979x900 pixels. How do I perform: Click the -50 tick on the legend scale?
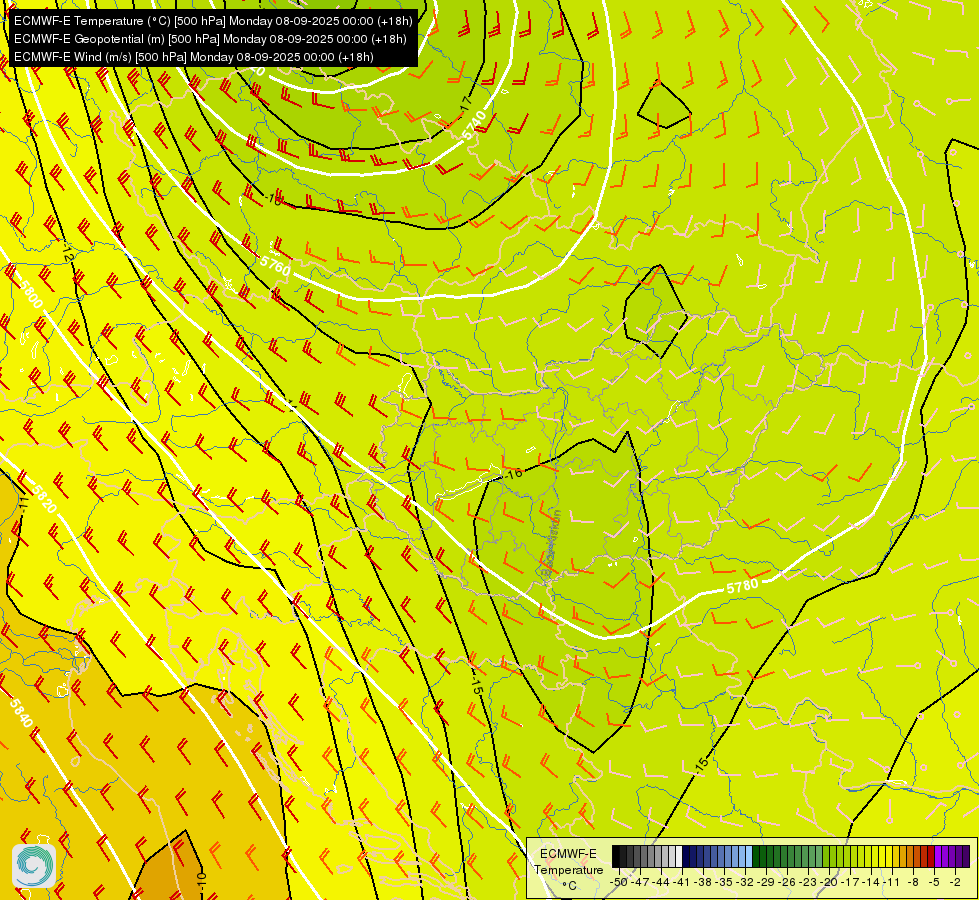pos(619,882)
